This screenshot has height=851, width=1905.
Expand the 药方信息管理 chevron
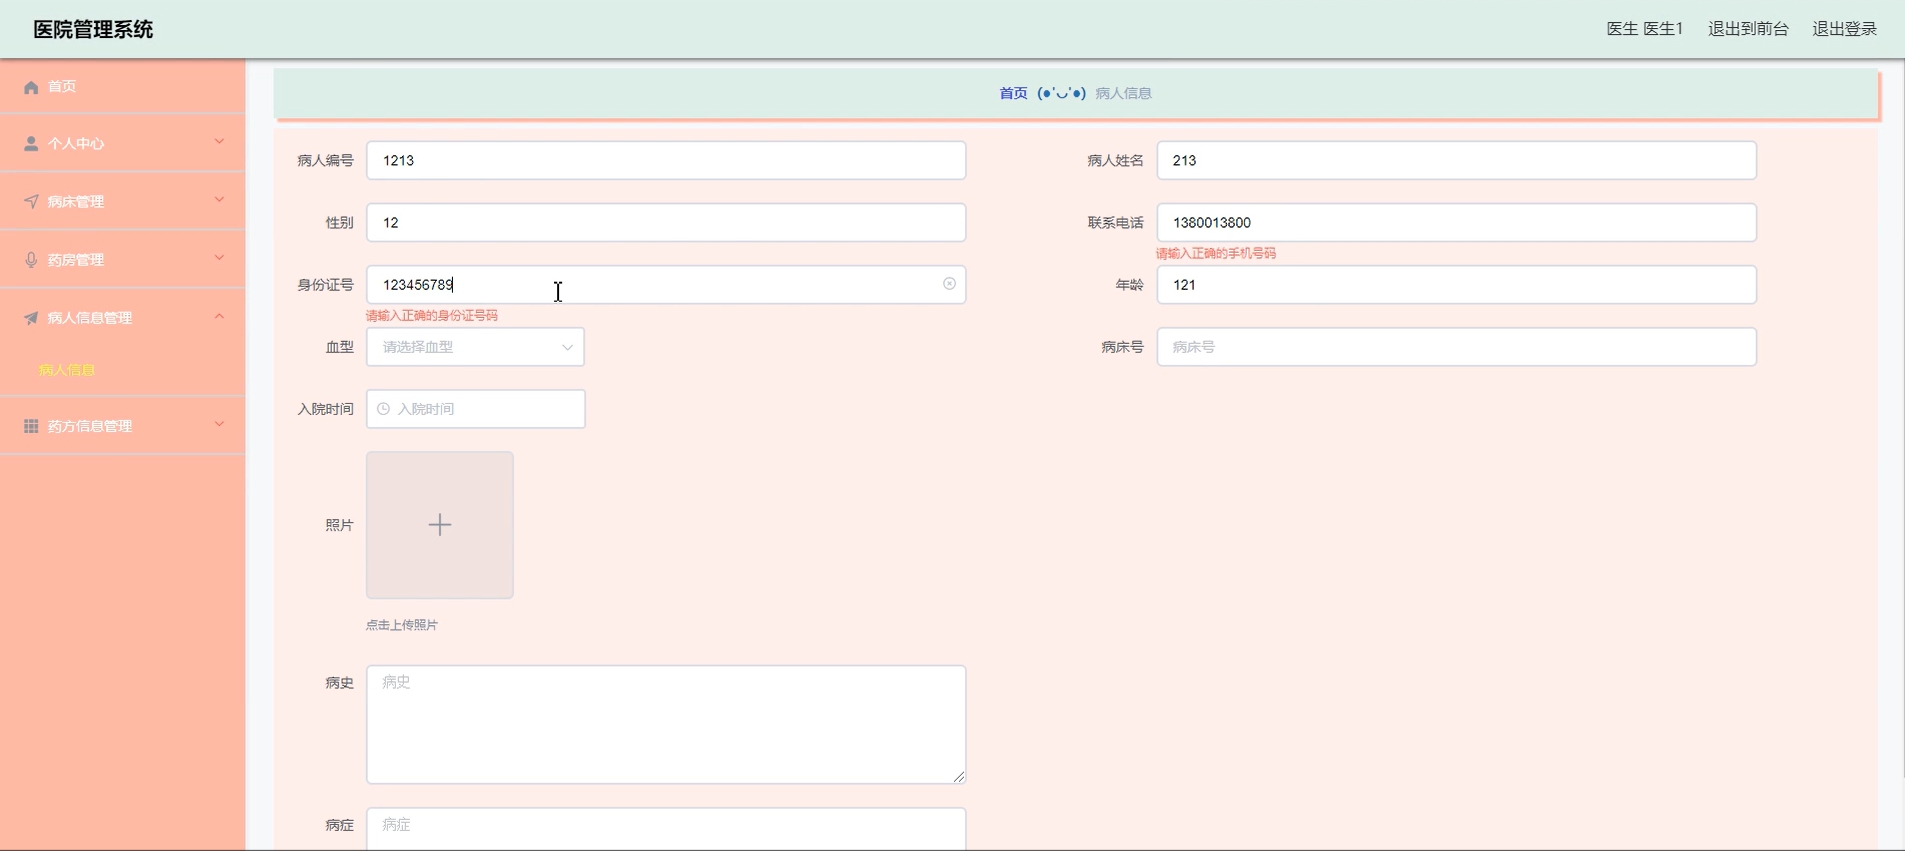point(219,424)
